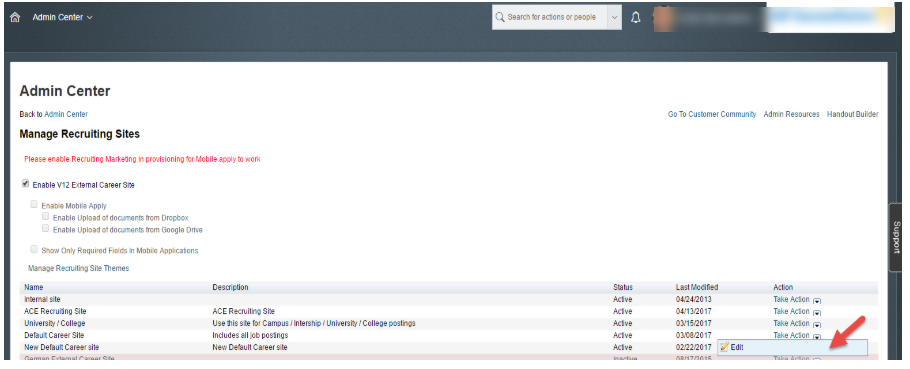Open the Admin Resources link
910x369 pixels.
[x=791, y=114]
